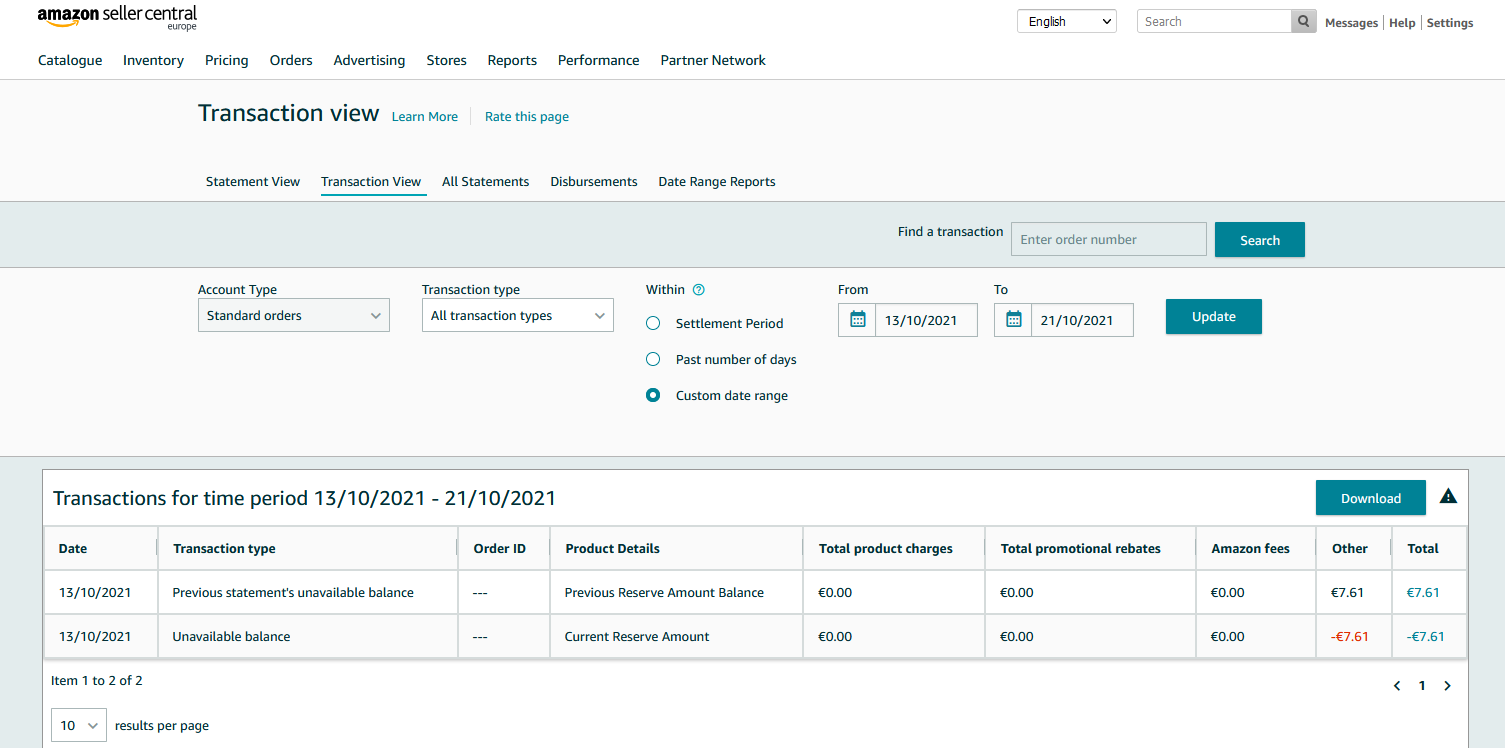Select the Custom date range radio button
The width and height of the screenshot is (1505, 748).
tap(653, 395)
